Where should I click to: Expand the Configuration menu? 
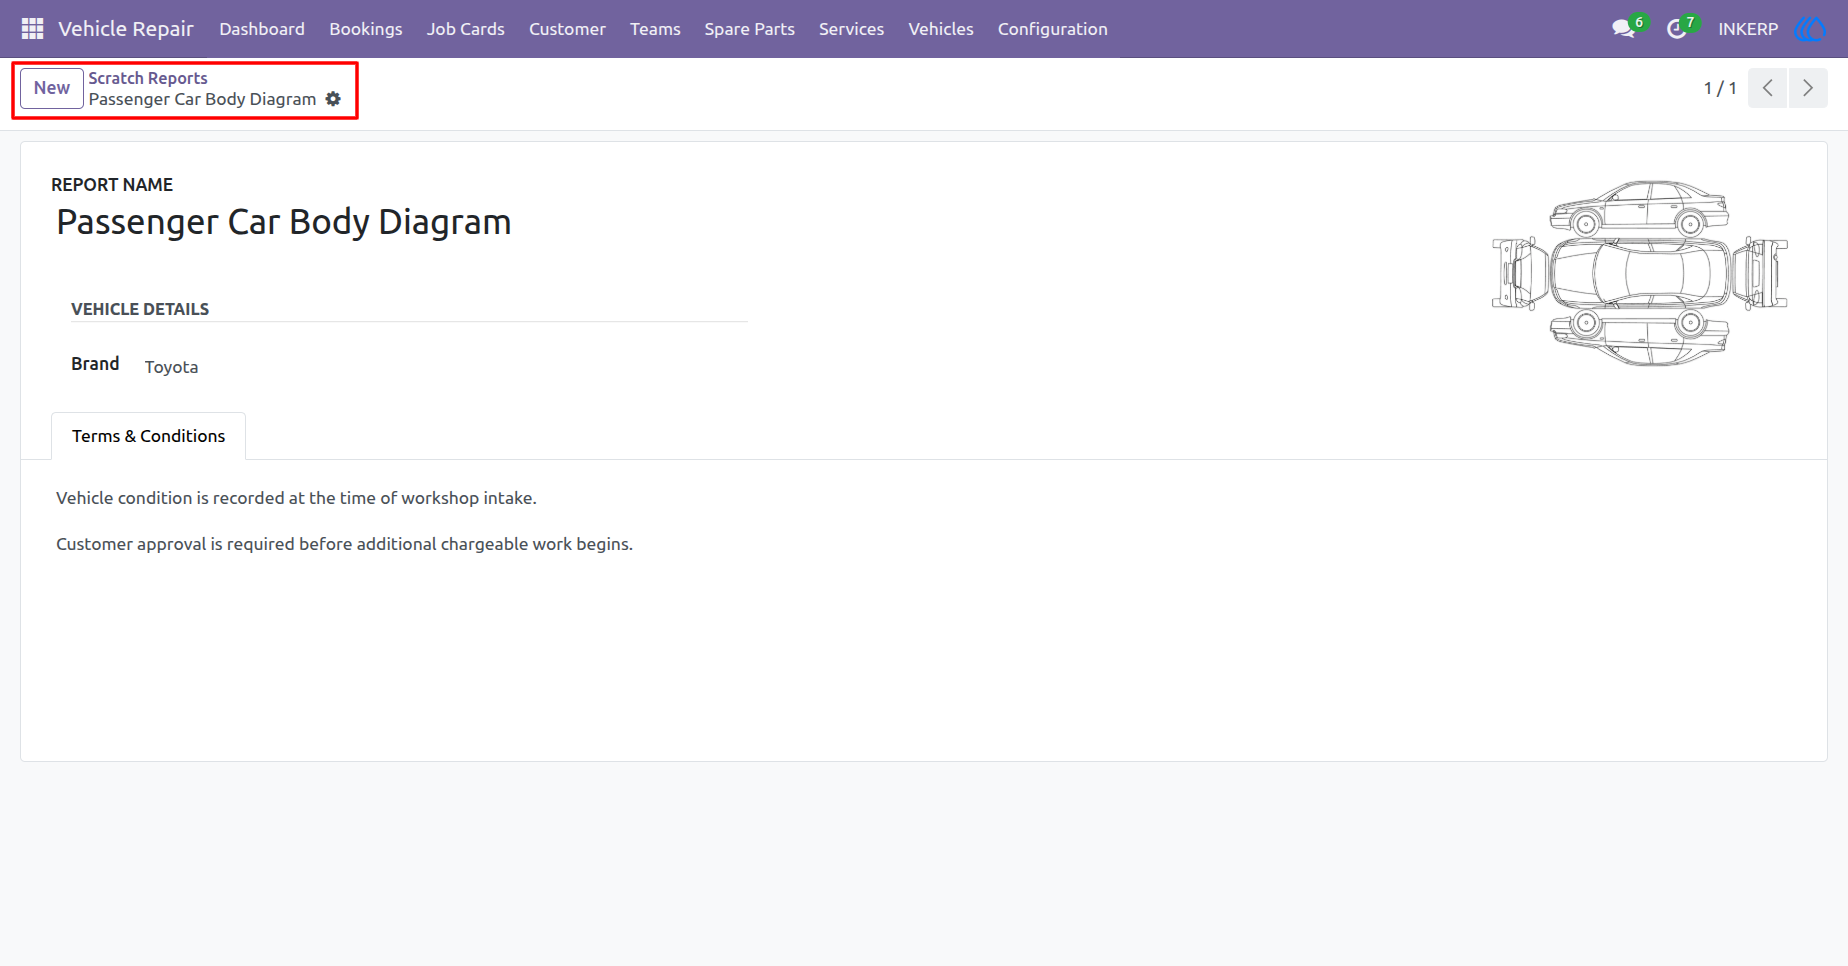click(1052, 29)
